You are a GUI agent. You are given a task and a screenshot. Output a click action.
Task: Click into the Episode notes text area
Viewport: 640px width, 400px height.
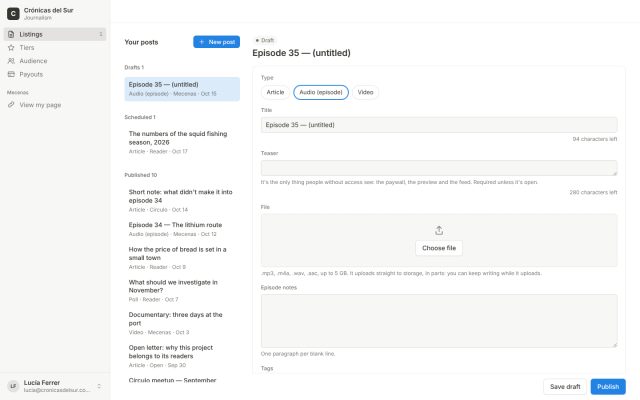click(439, 321)
